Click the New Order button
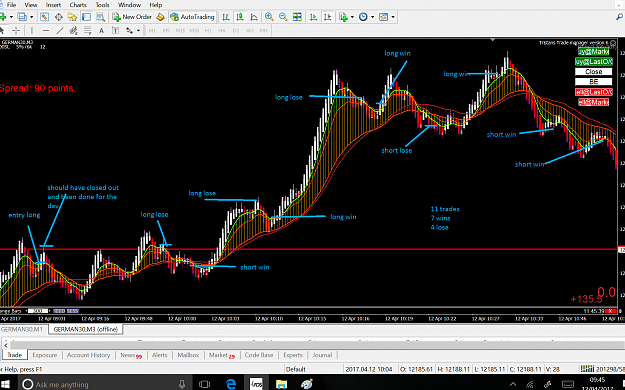The height and width of the screenshot is (390, 625). pyautogui.click(x=132, y=17)
